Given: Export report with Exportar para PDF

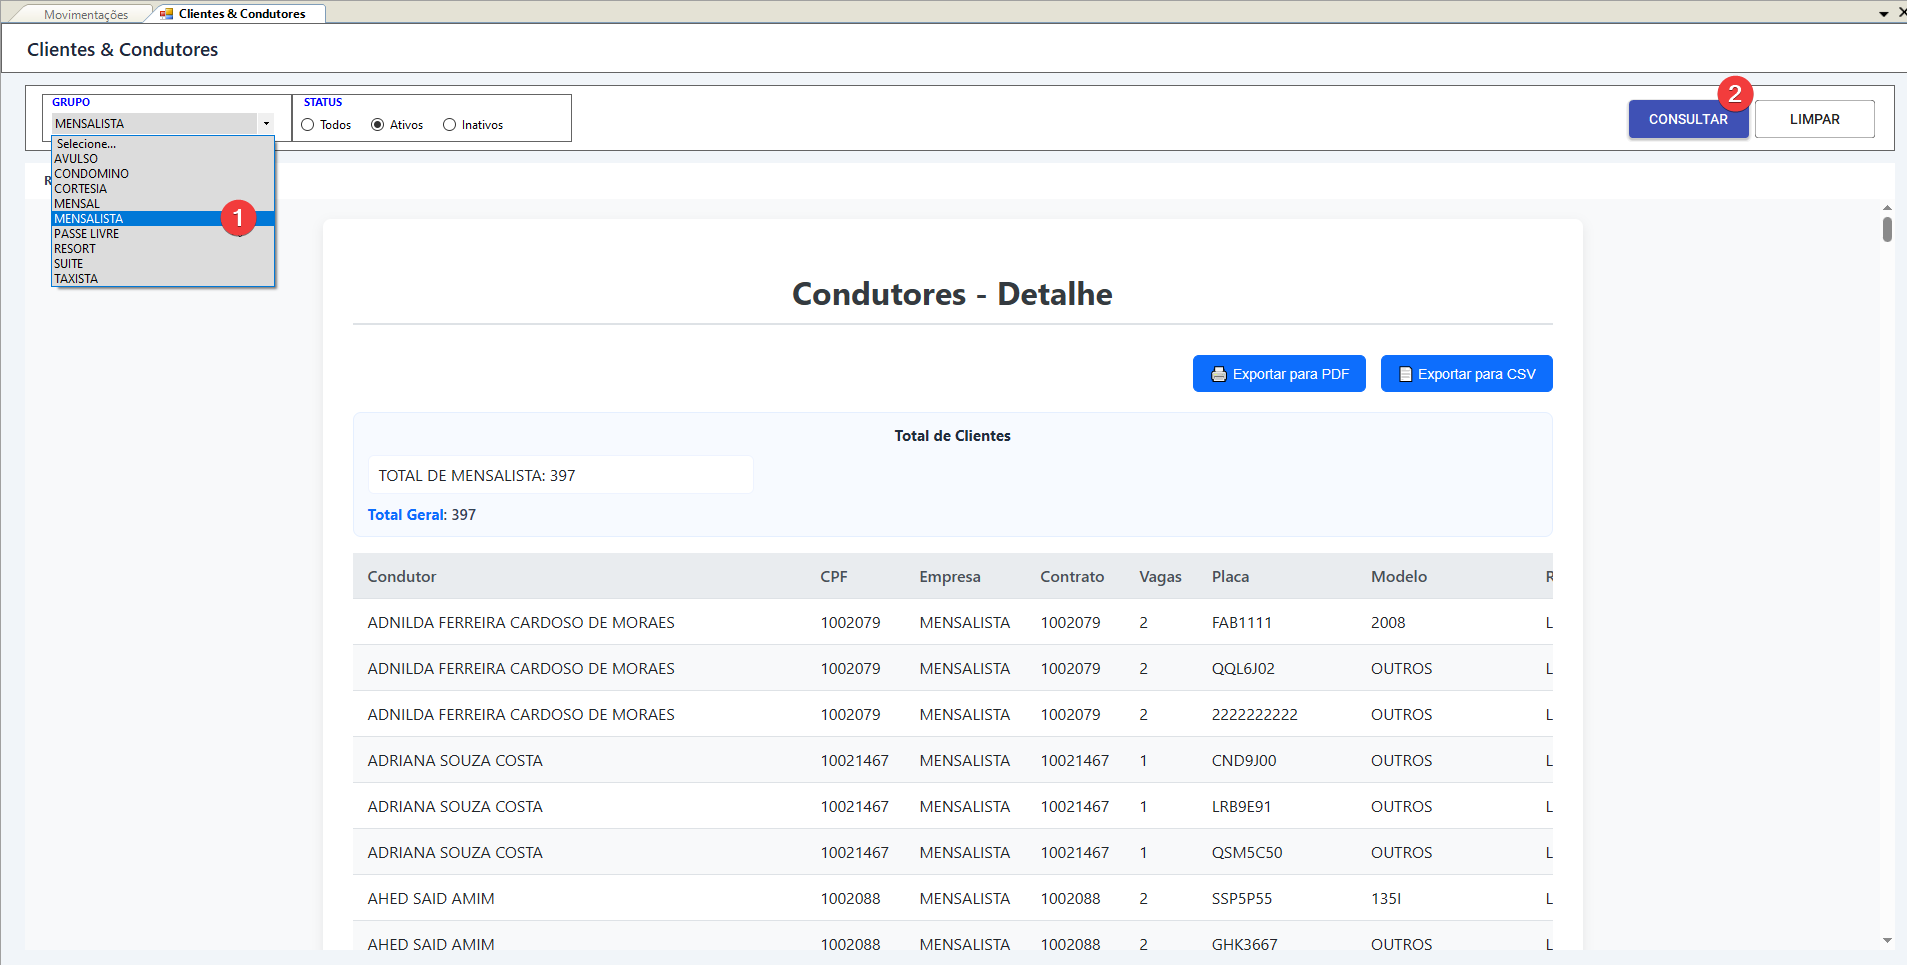Looking at the screenshot, I should click(1279, 374).
